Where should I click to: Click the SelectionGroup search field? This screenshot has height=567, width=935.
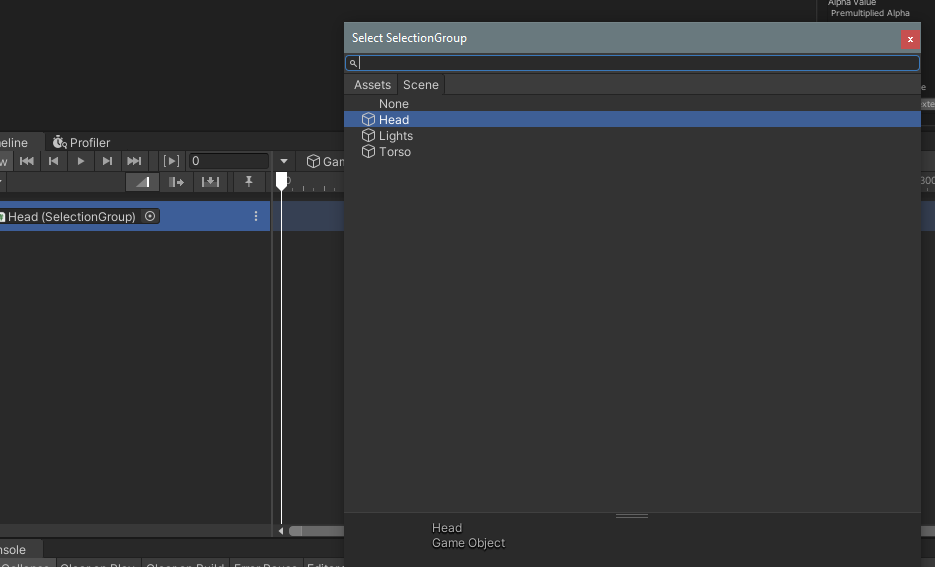[636, 63]
